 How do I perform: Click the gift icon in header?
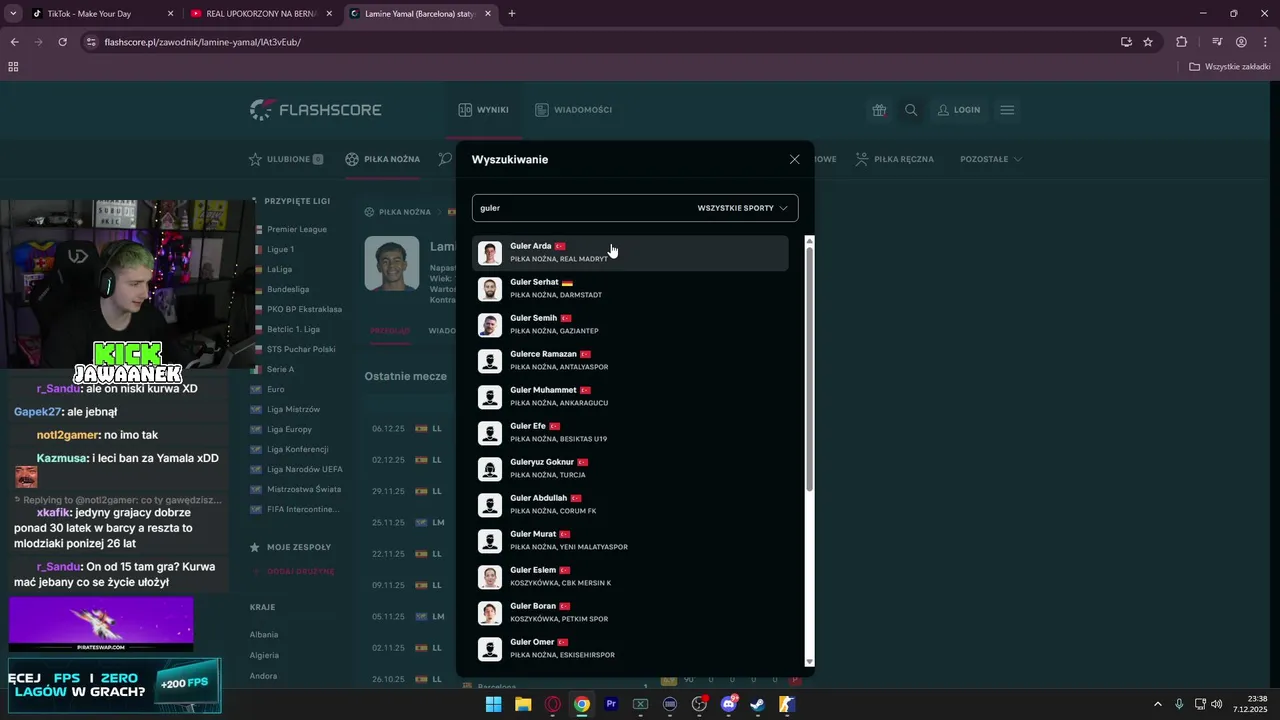[x=879, y=110]
